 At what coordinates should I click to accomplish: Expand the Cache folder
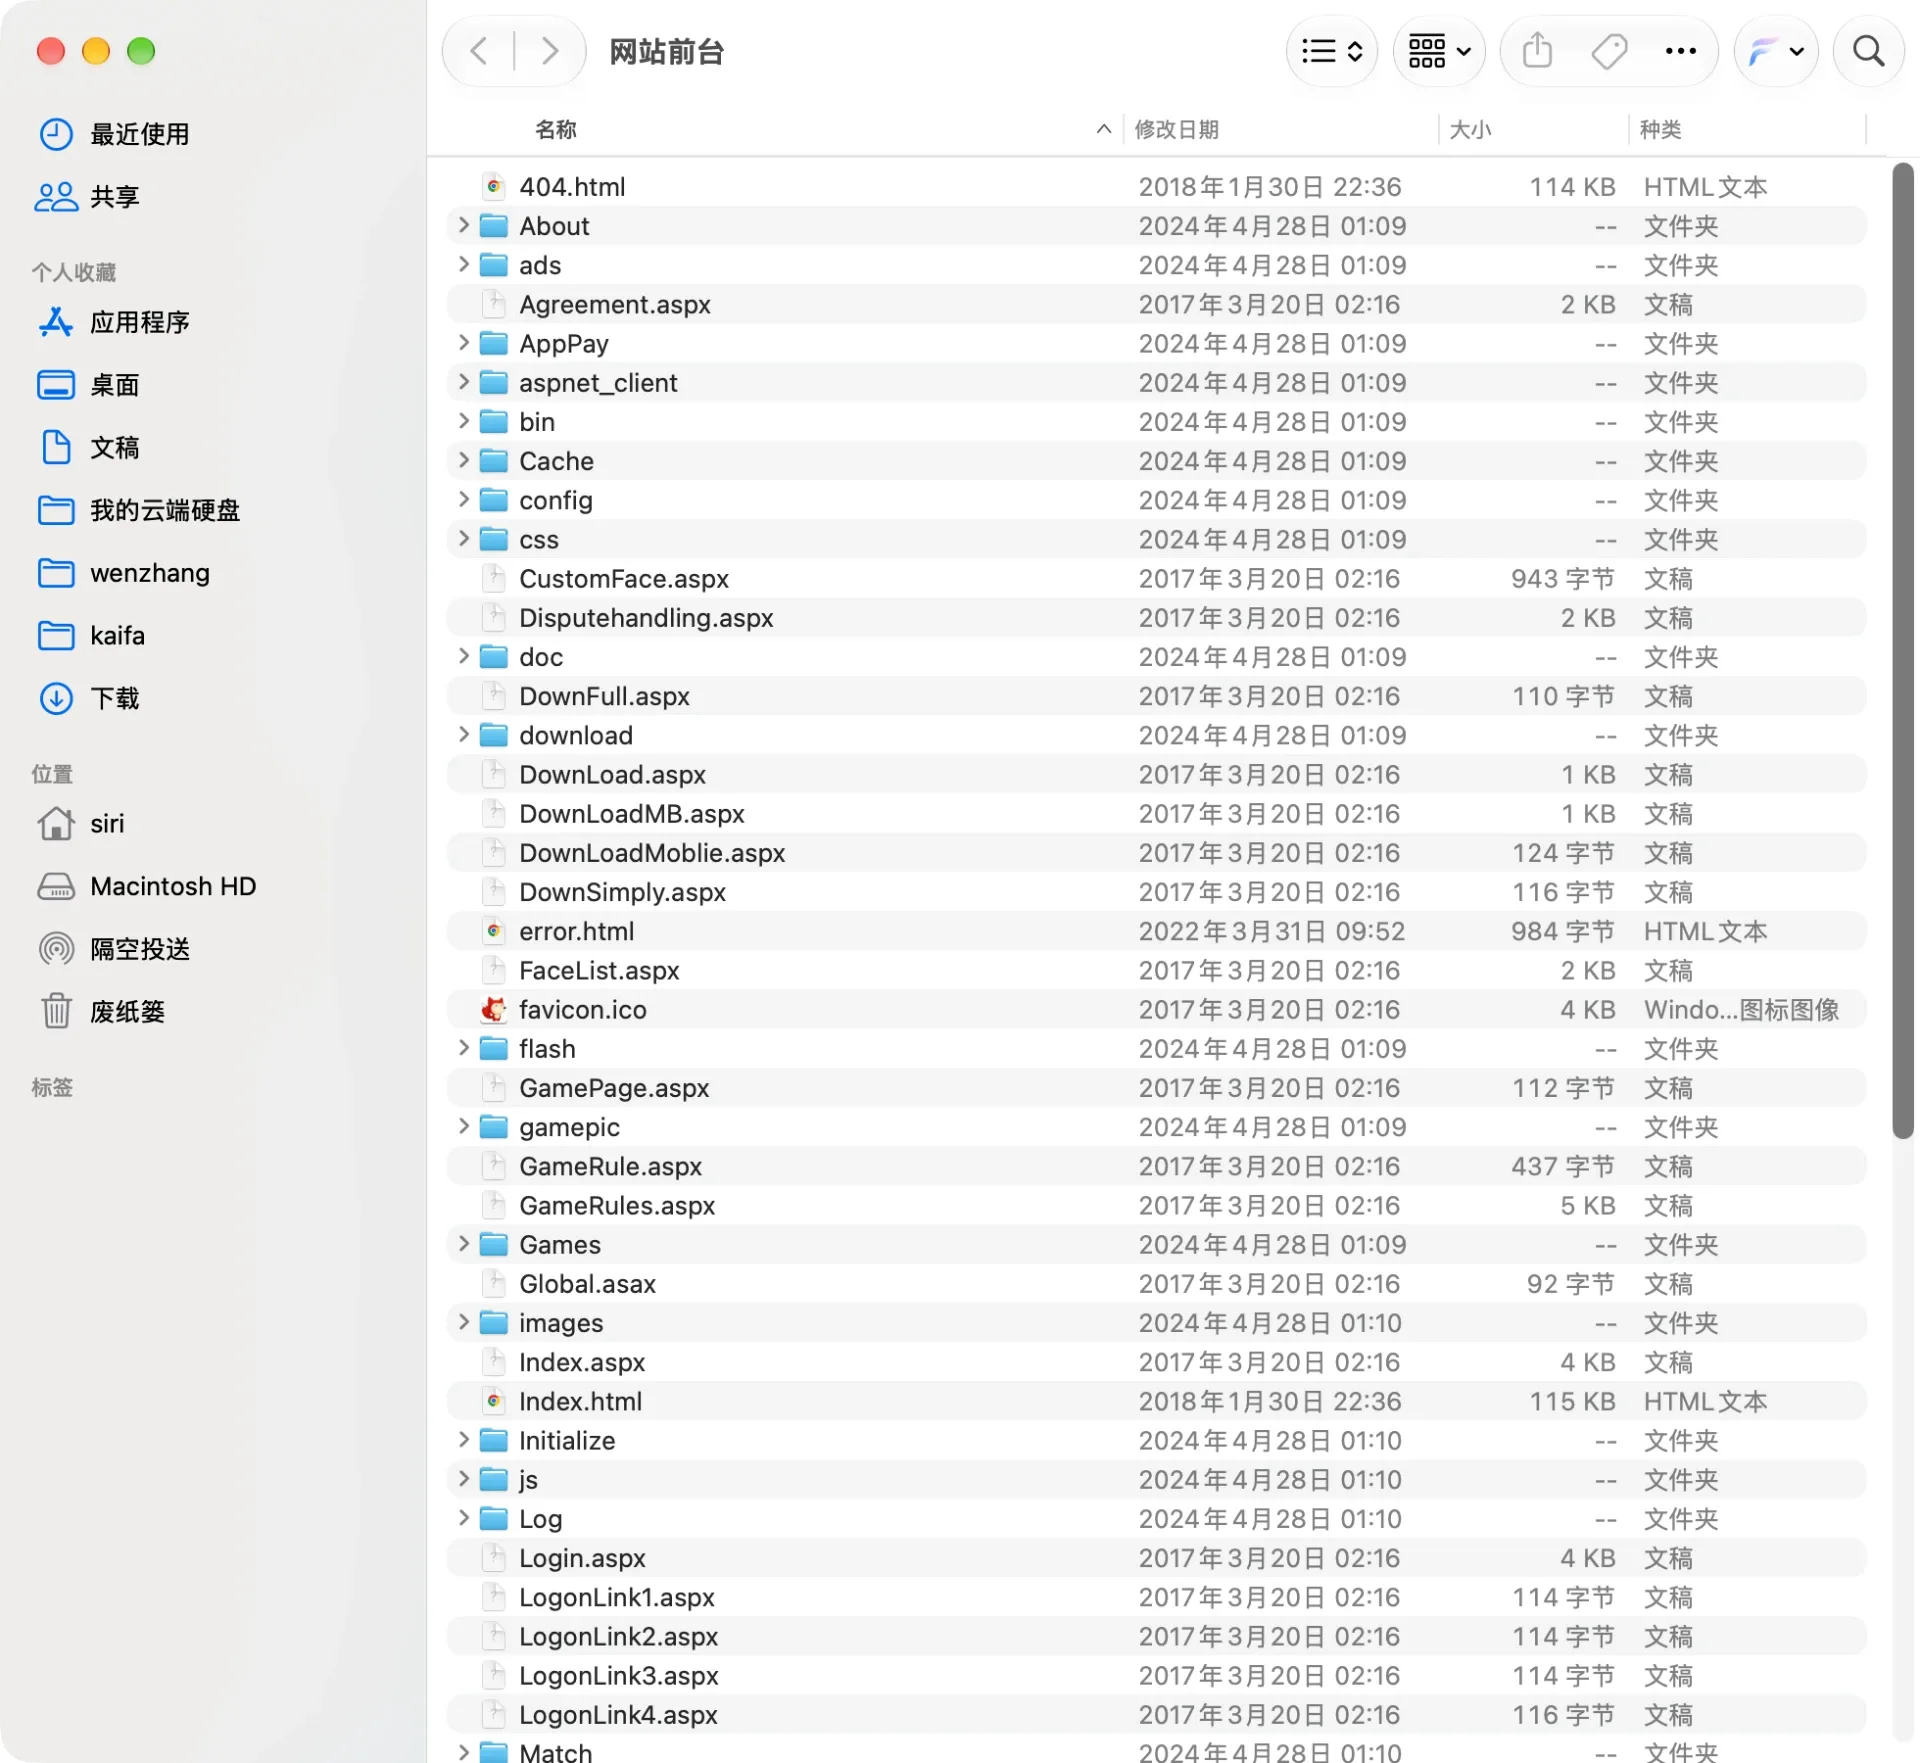[463, 461]
